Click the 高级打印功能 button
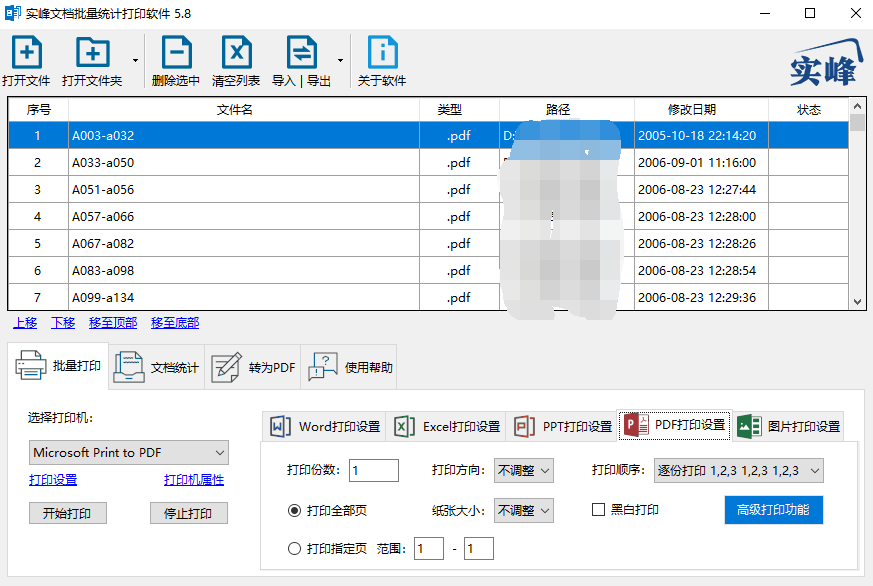This screenshot has width=873, height=586. coord(773,510)
